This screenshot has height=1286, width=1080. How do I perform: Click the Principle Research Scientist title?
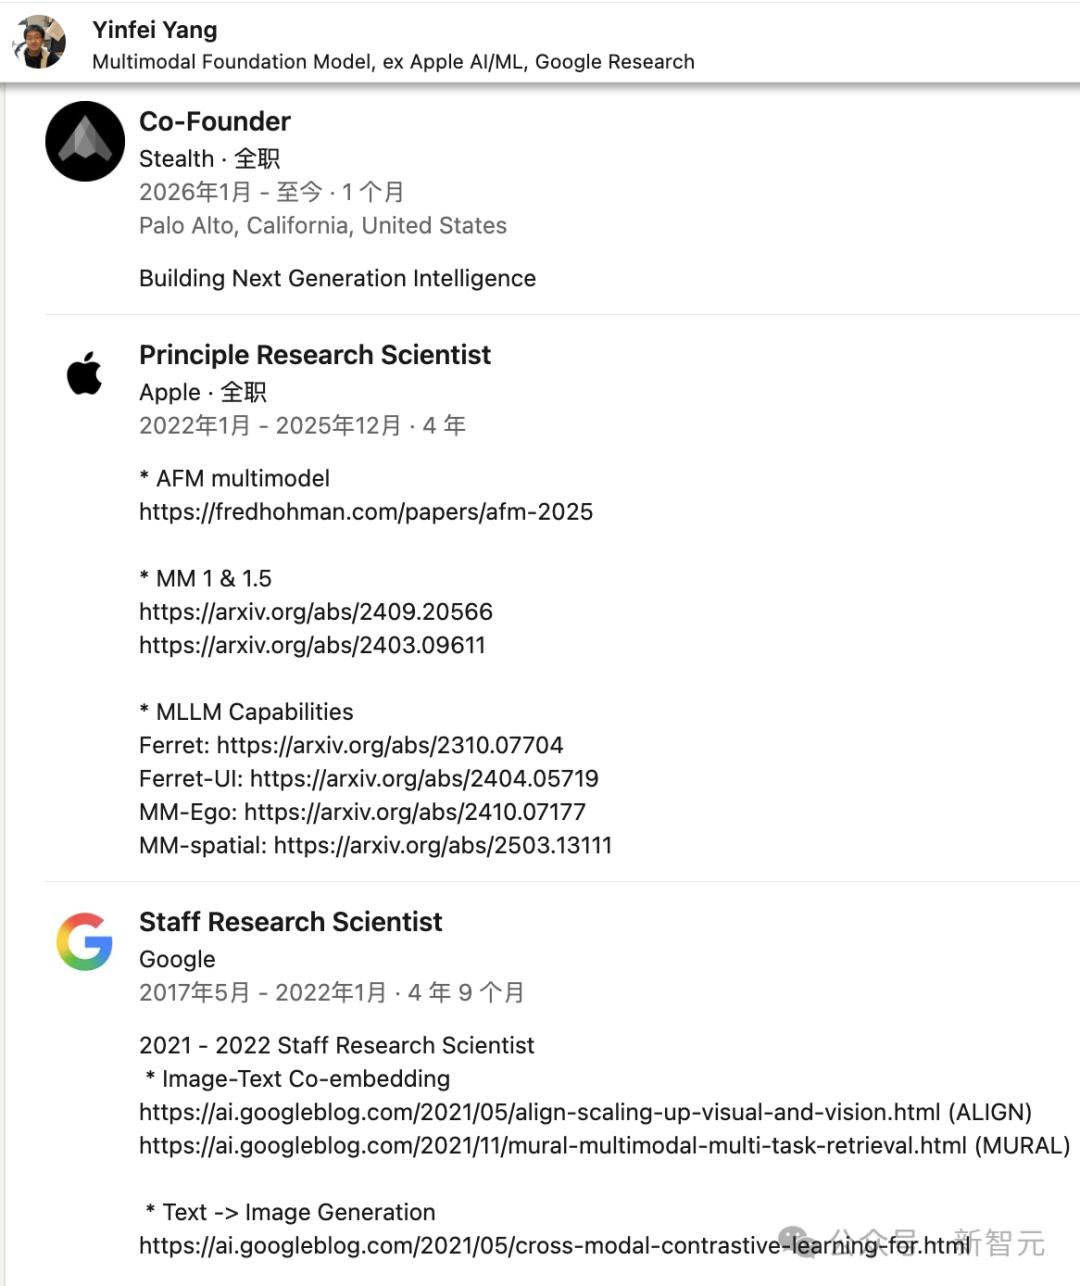(x=315, y=355)
